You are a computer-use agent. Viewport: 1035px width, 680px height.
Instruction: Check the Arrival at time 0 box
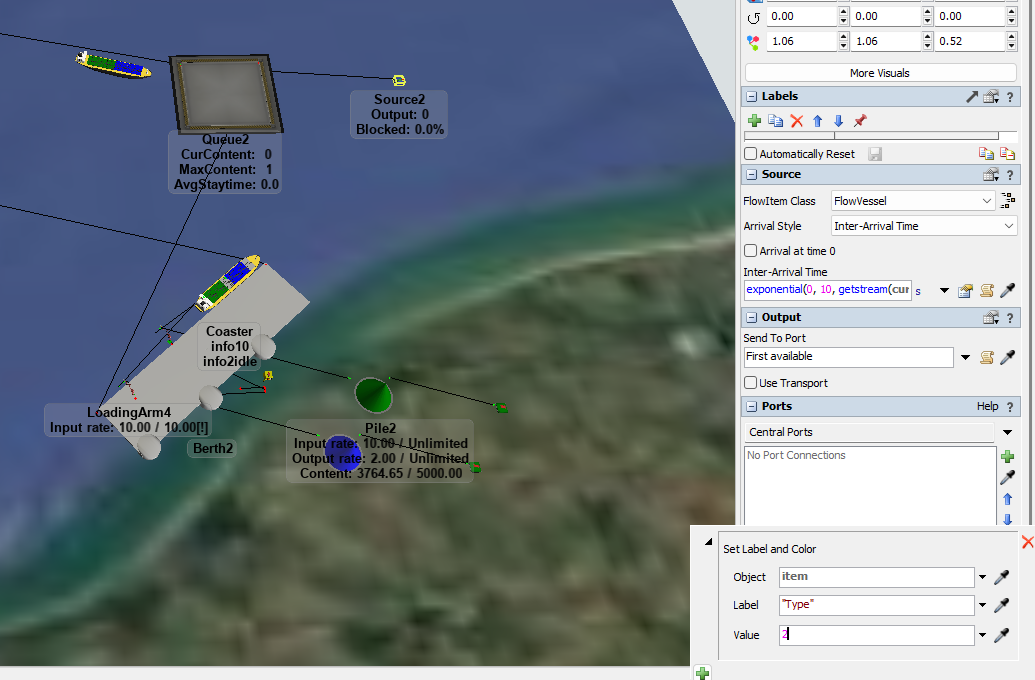point(751,251)
